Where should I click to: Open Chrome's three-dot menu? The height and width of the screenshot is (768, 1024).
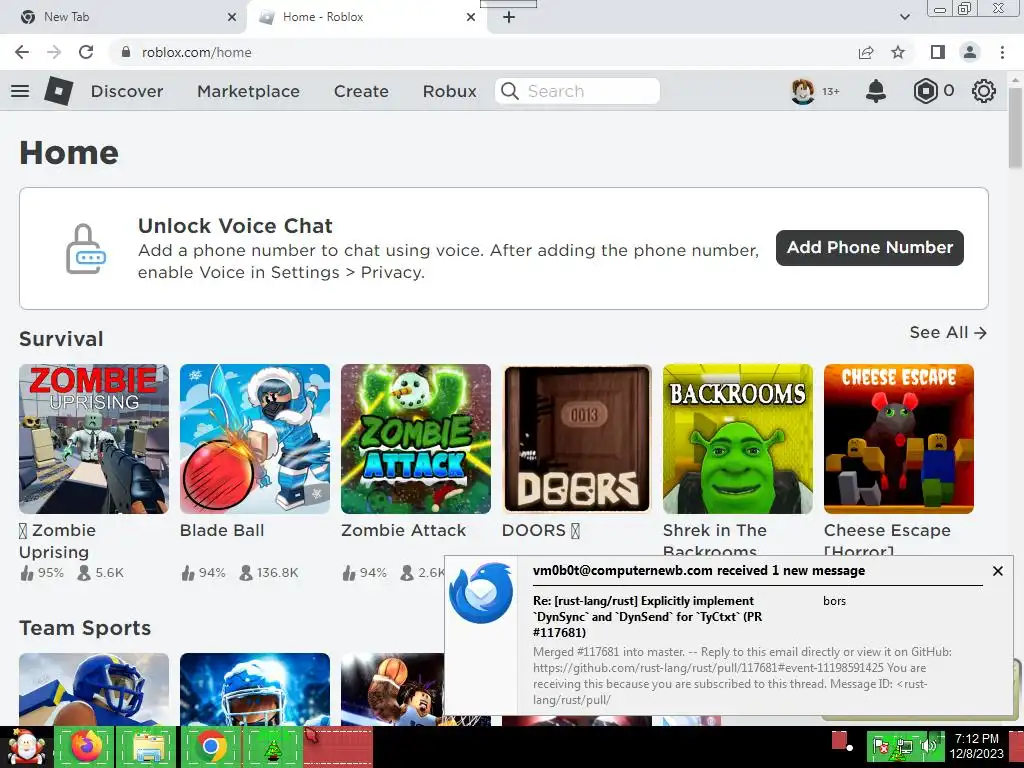pyautogui.click(x=1002, y=52)
